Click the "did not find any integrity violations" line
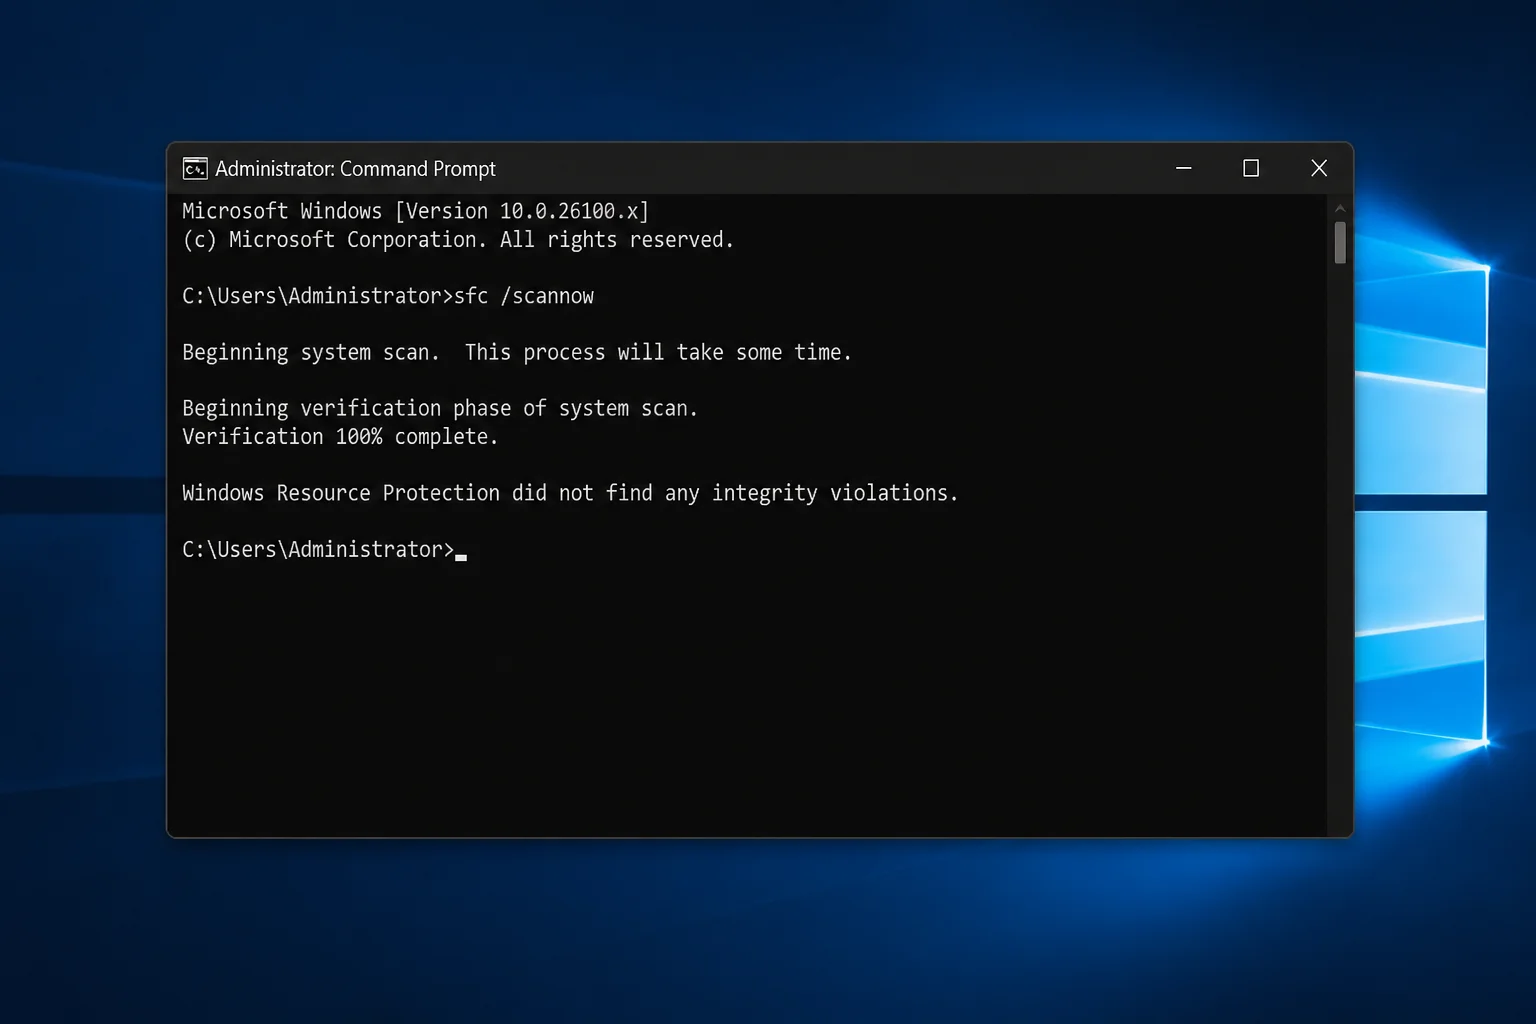This screenshot has width=1536, height=1024. [570, 493]
